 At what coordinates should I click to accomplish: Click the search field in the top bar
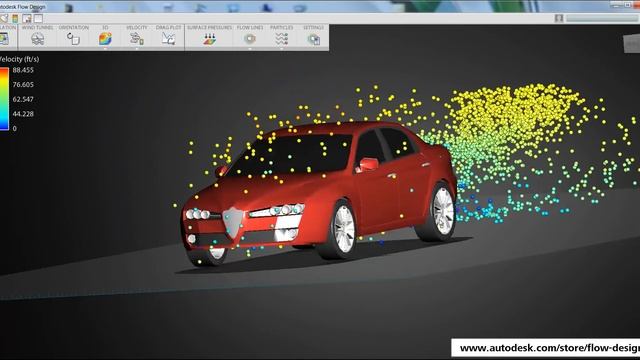pos(603,18)
